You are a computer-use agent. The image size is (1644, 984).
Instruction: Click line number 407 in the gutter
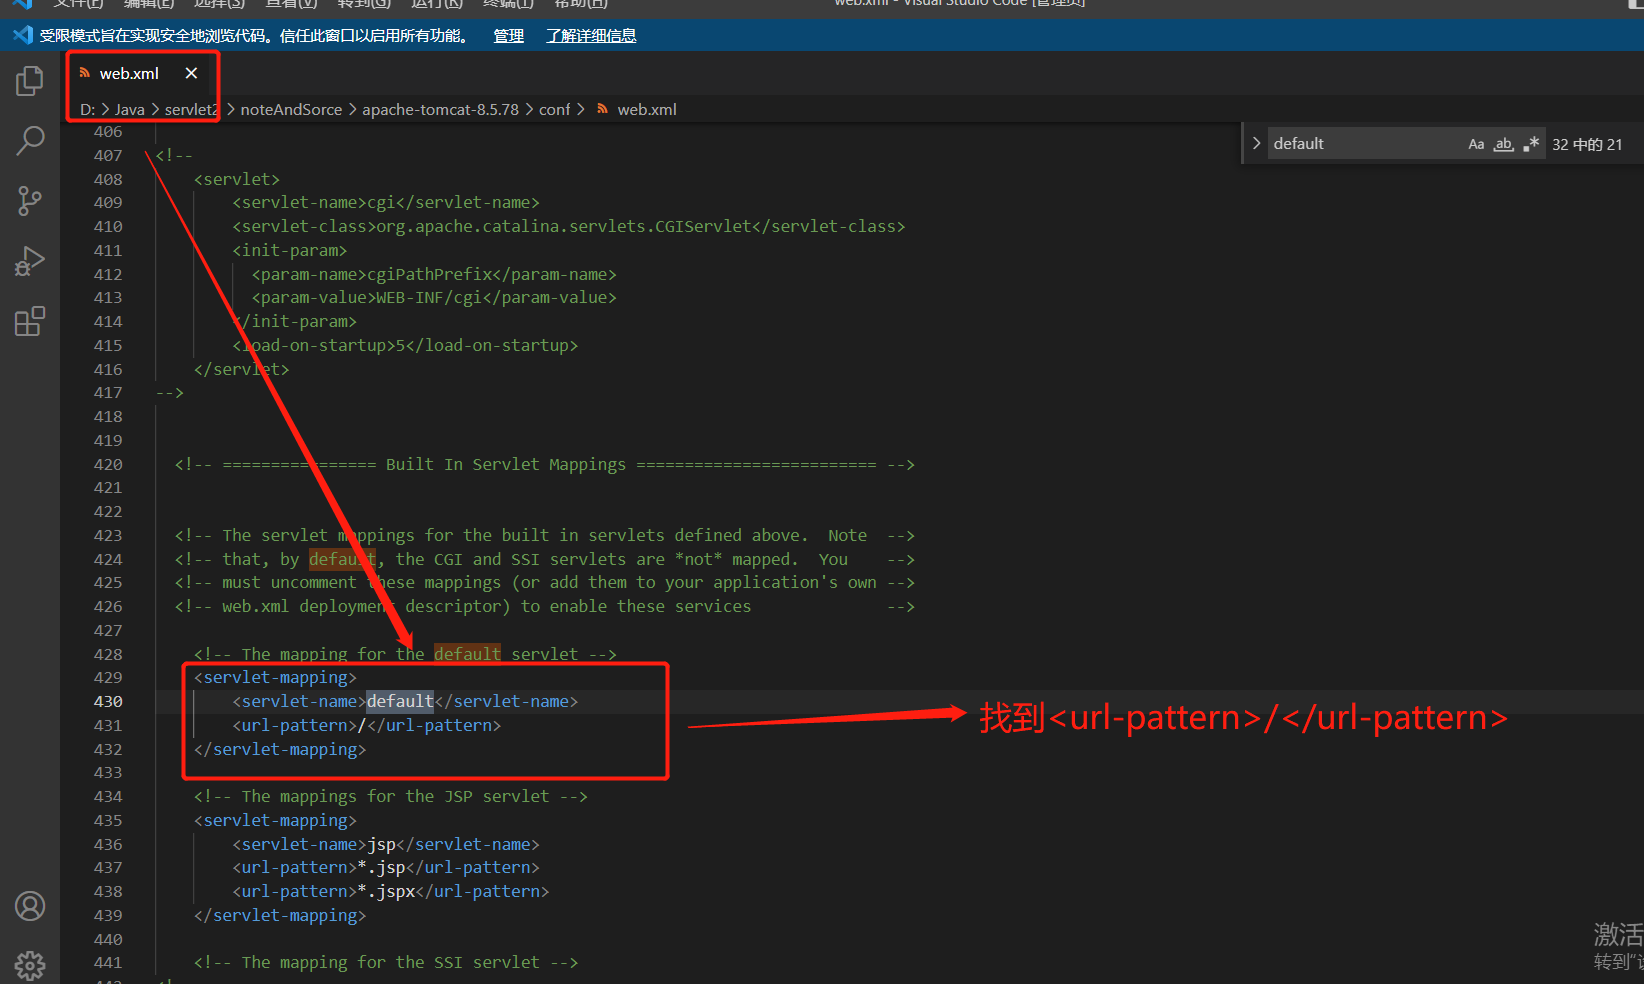[x=108, y=155]
